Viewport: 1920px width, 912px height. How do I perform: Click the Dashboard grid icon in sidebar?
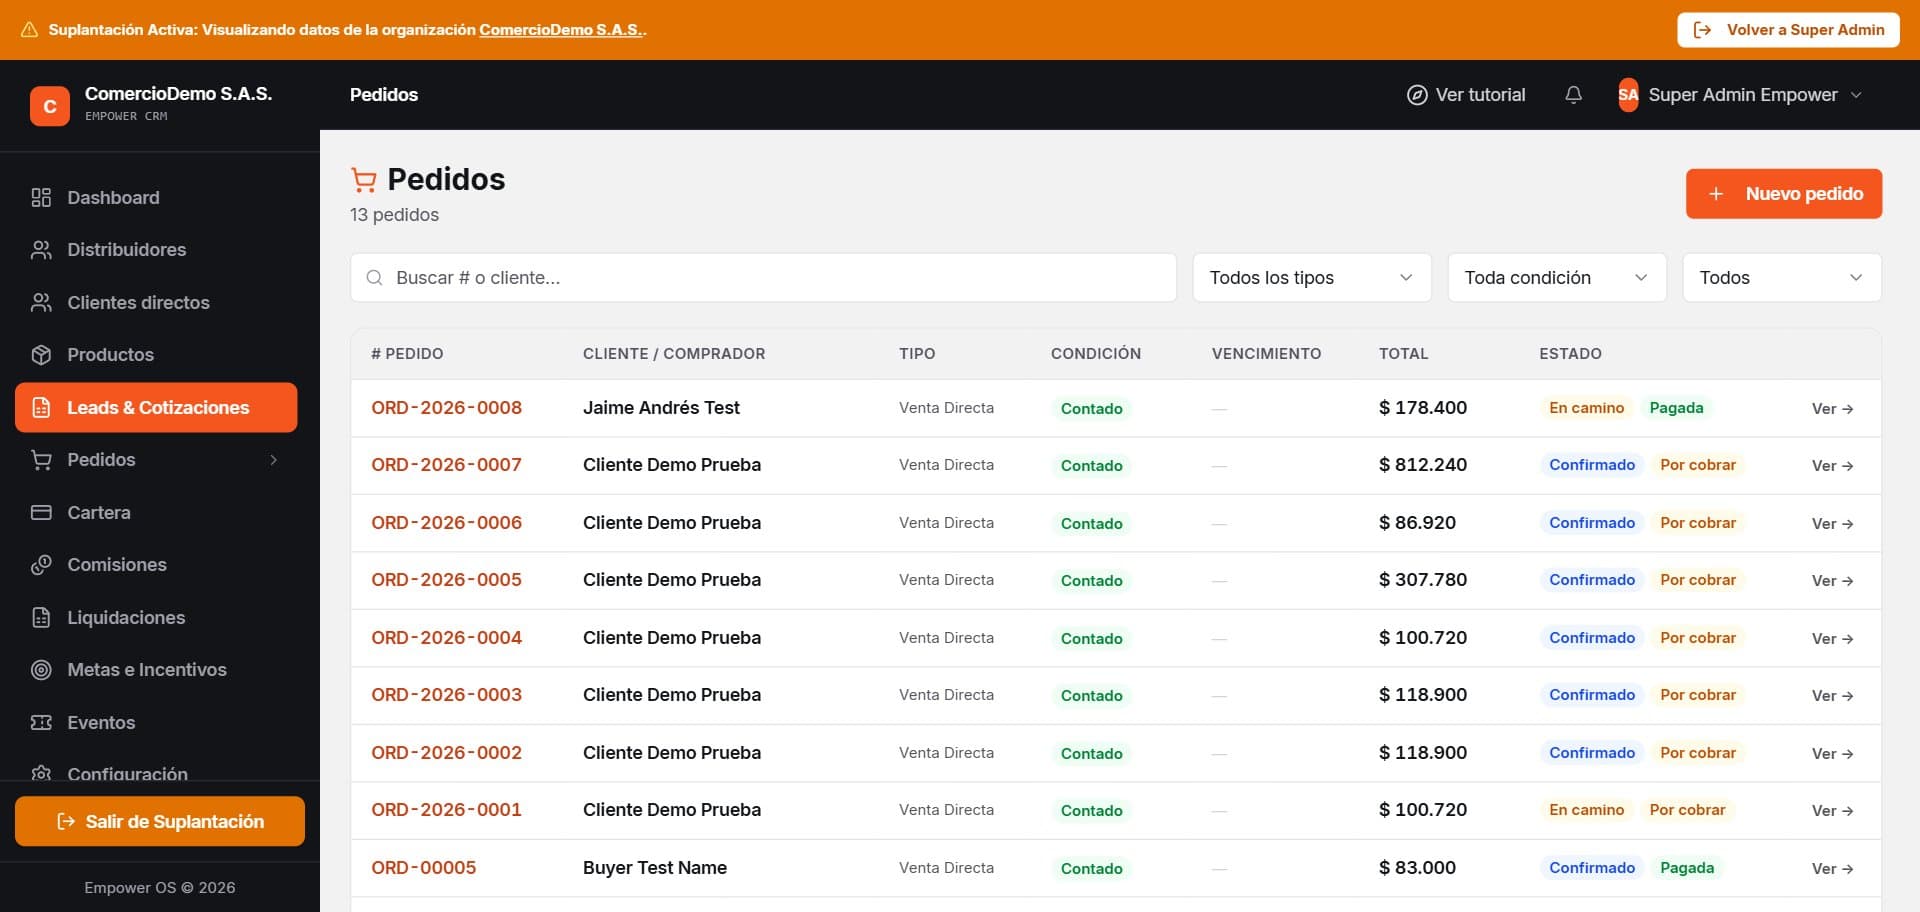point(41,197)
